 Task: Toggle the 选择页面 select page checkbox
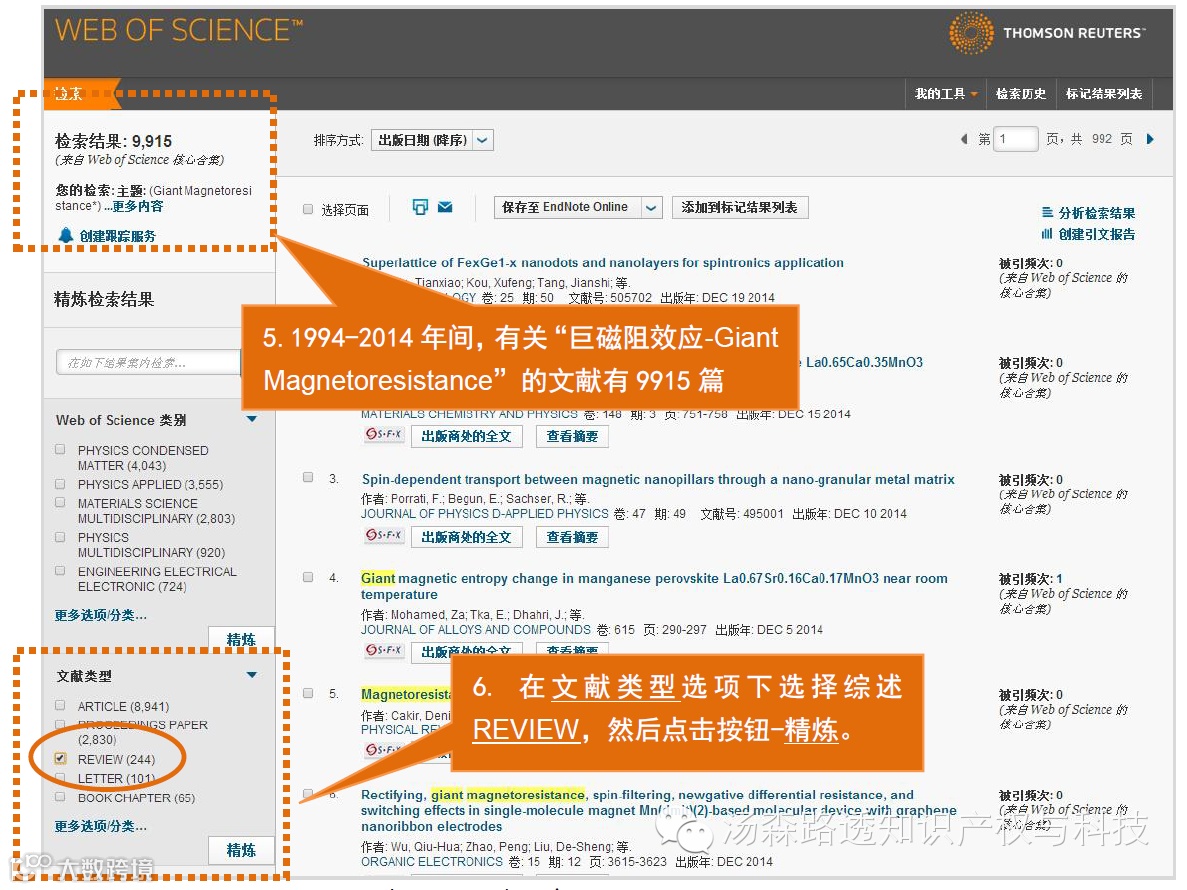pos(308,209)
